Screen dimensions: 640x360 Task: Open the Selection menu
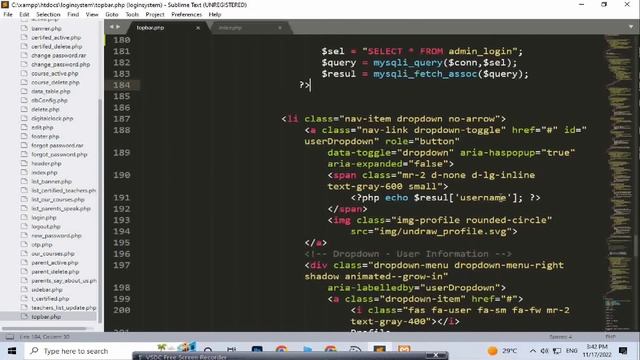pyautogui.click(x=48, y=14)
